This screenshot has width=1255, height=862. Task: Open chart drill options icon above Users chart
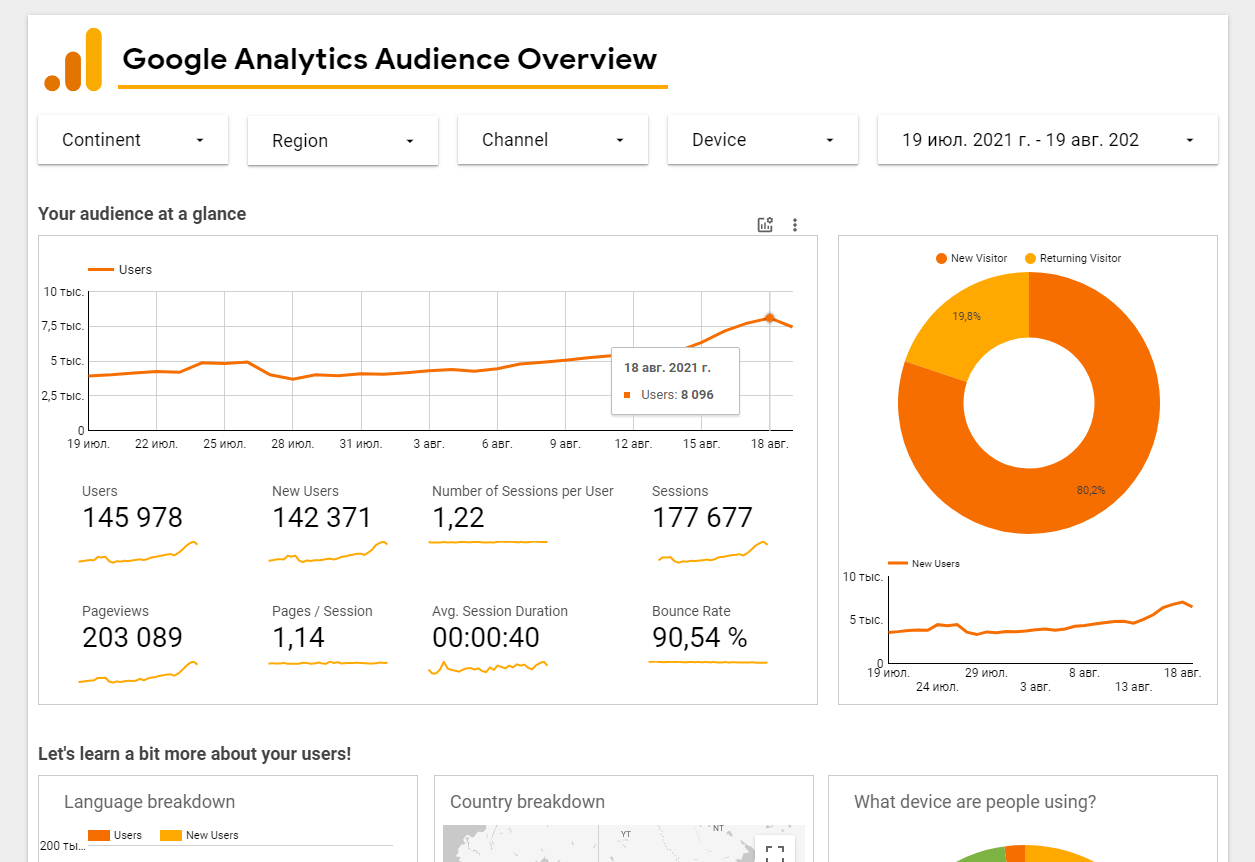(765, 225)
